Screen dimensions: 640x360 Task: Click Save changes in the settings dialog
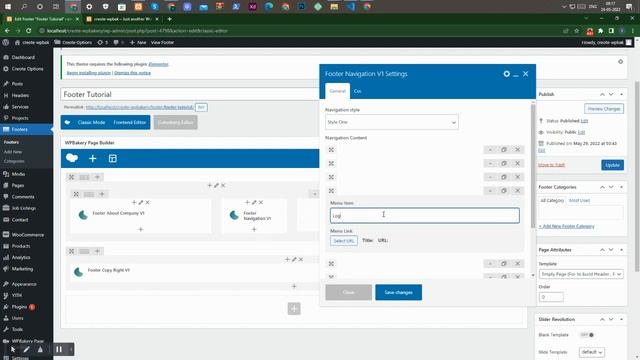coord(398,293)
